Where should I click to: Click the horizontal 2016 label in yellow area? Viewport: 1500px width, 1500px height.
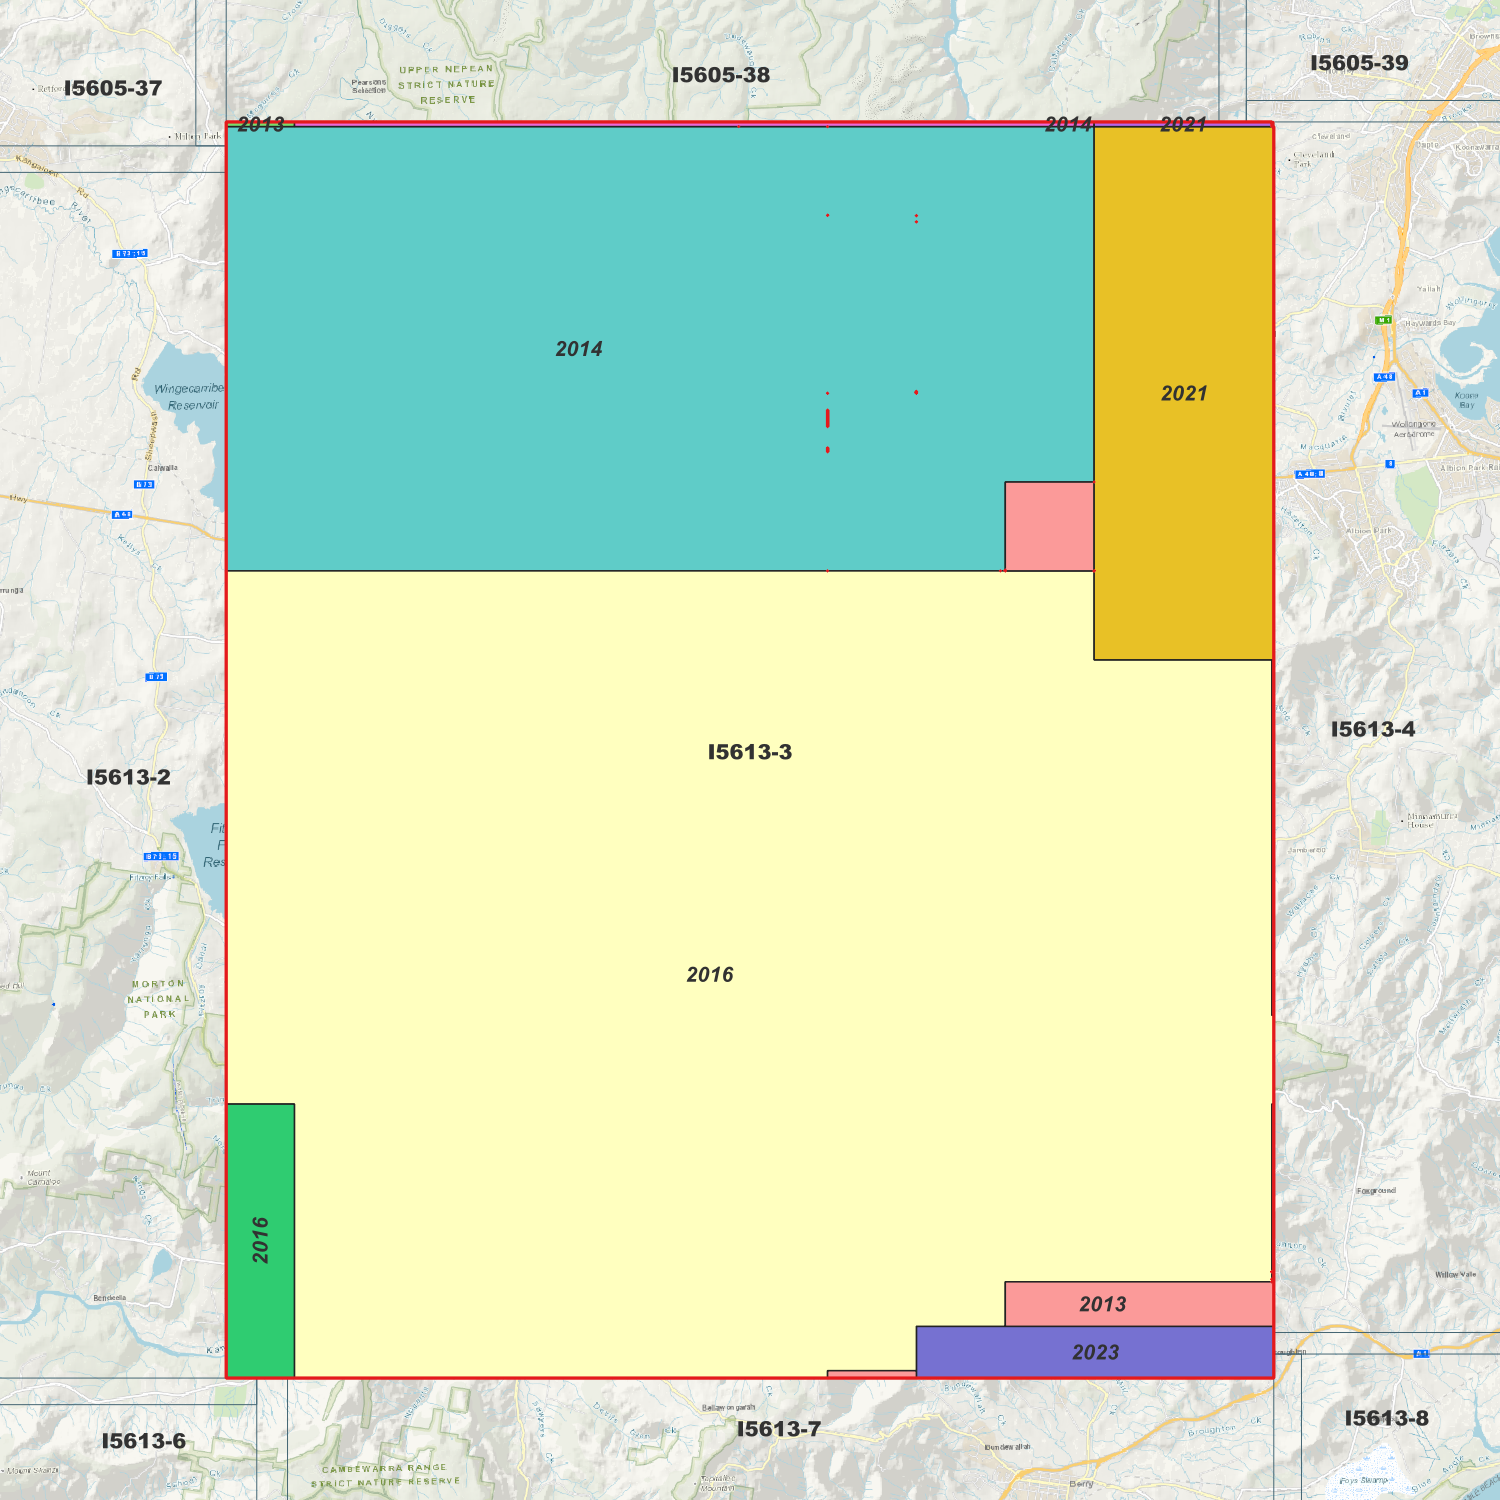click(x=710, y=975)
